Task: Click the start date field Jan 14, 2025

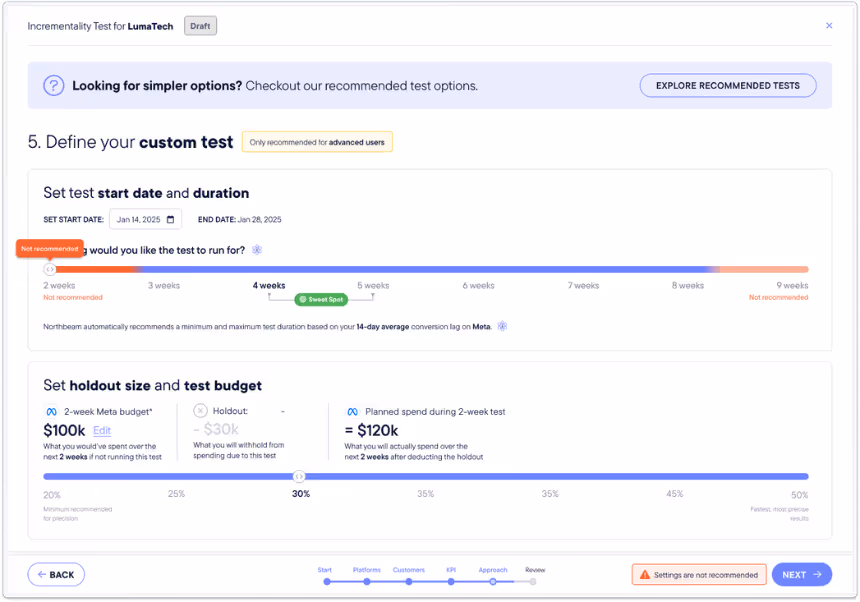Action: (x=145, y=219)
